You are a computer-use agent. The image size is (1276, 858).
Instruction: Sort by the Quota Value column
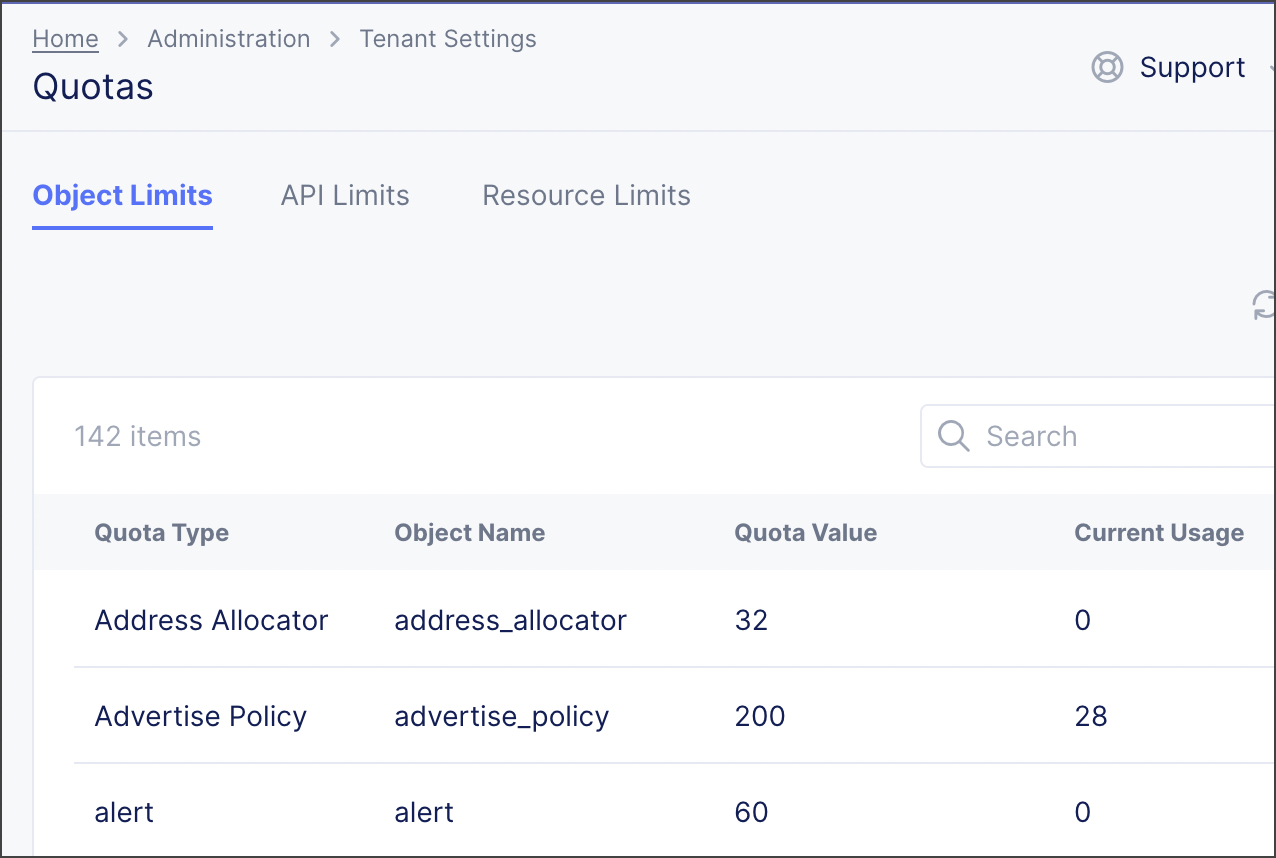coord(805,532)
